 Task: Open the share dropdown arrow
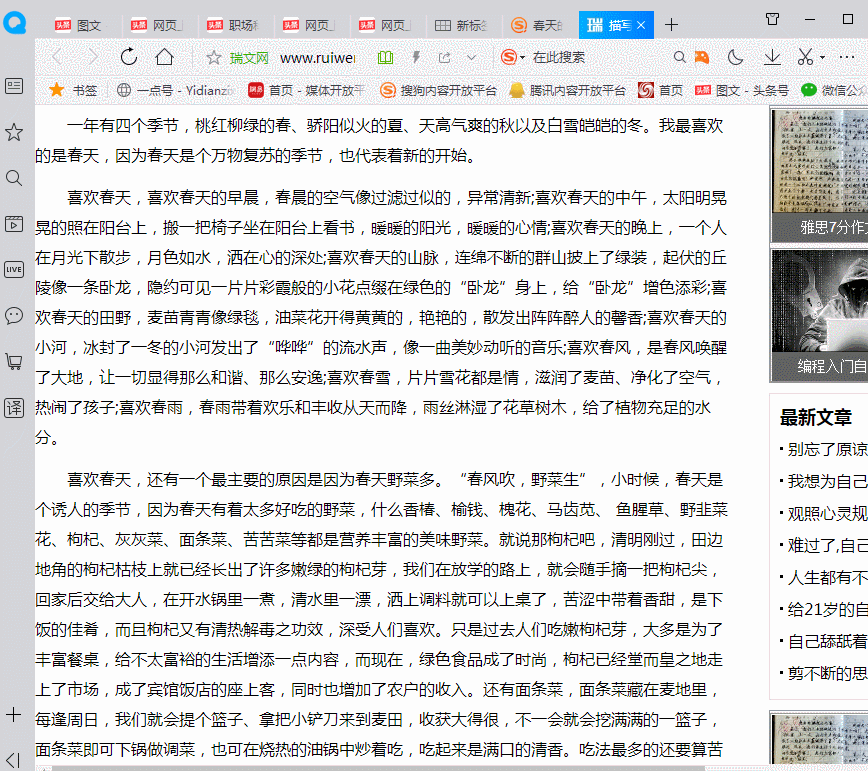[x=470, y=58]
